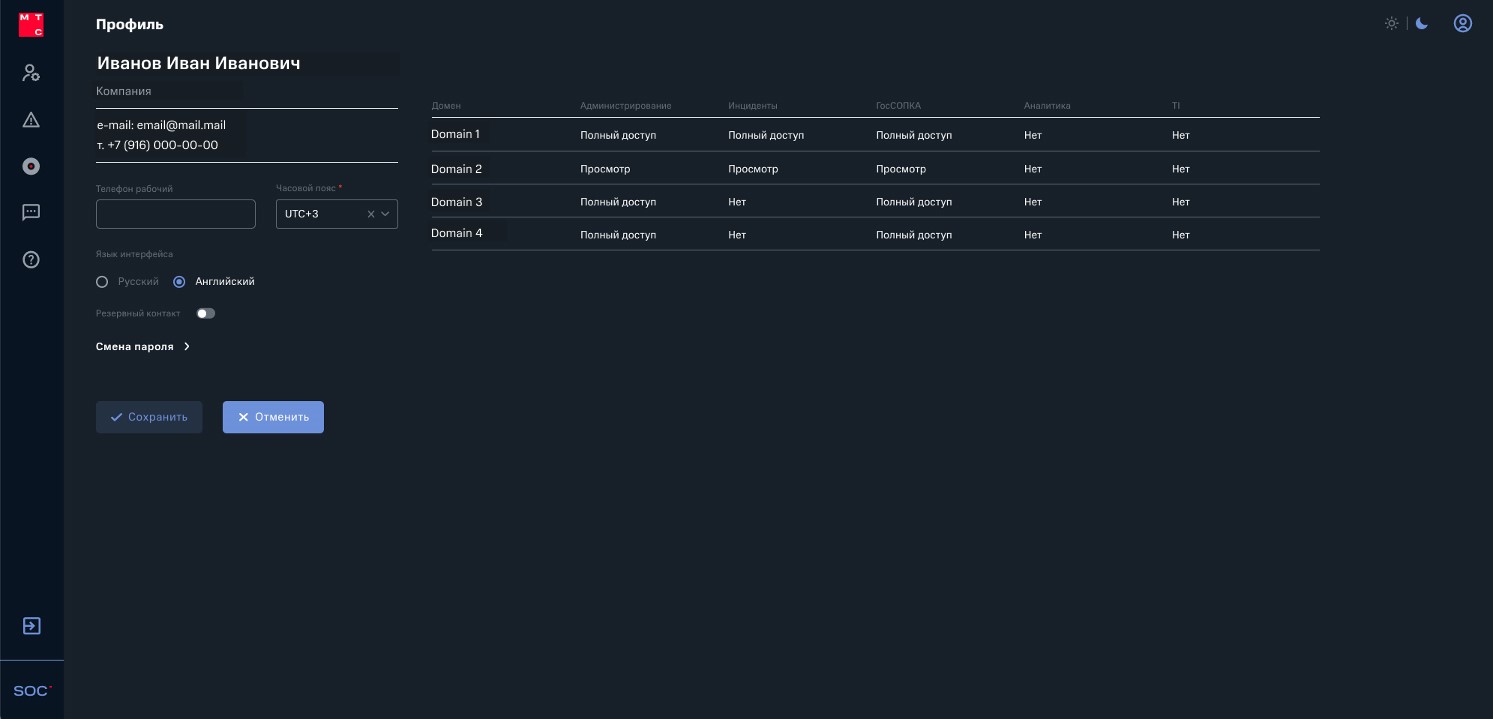Image resolution: width=1493 pixels, height=719 pixels.
Task: Click the Сохранить button
Action: click(x=149, y=417)
